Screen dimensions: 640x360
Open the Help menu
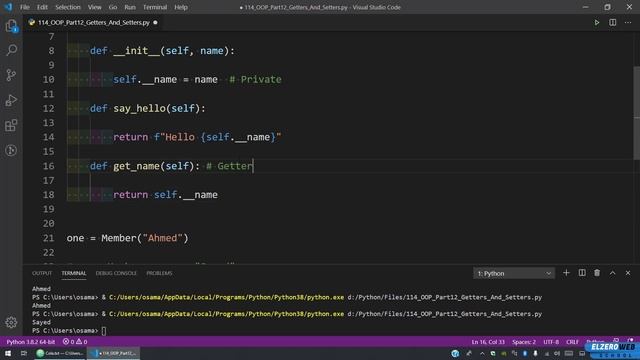point(181,7)
